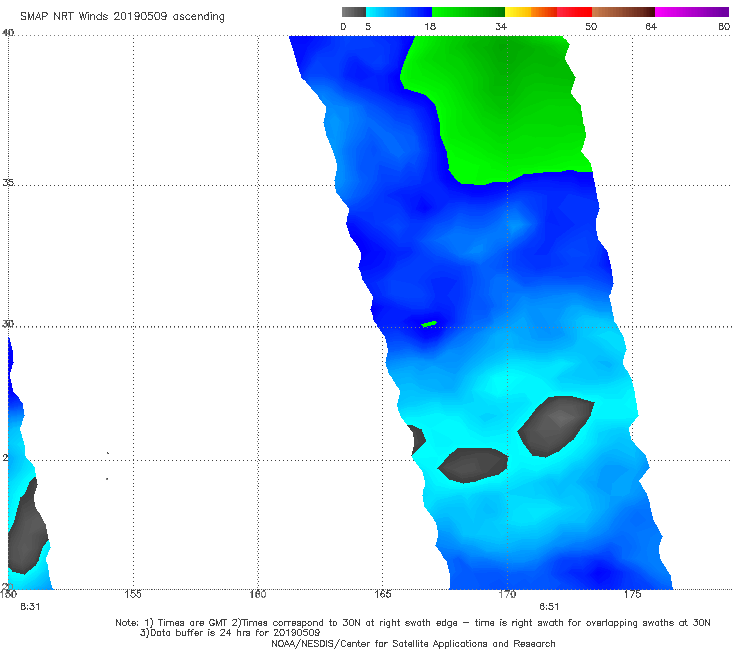Click the '18' color scale label
This screenshot has height=650, width=740.
point(430,26)
